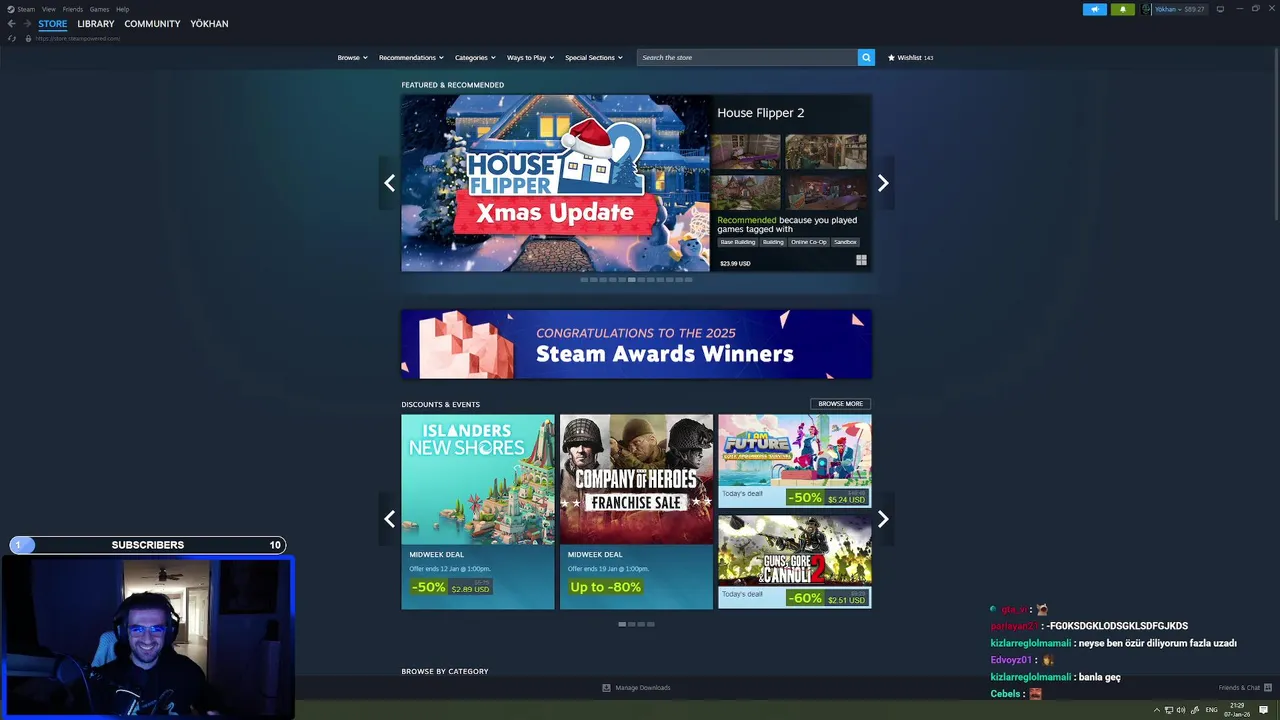Expand the Categories dropdown

[x=475, y=58]
